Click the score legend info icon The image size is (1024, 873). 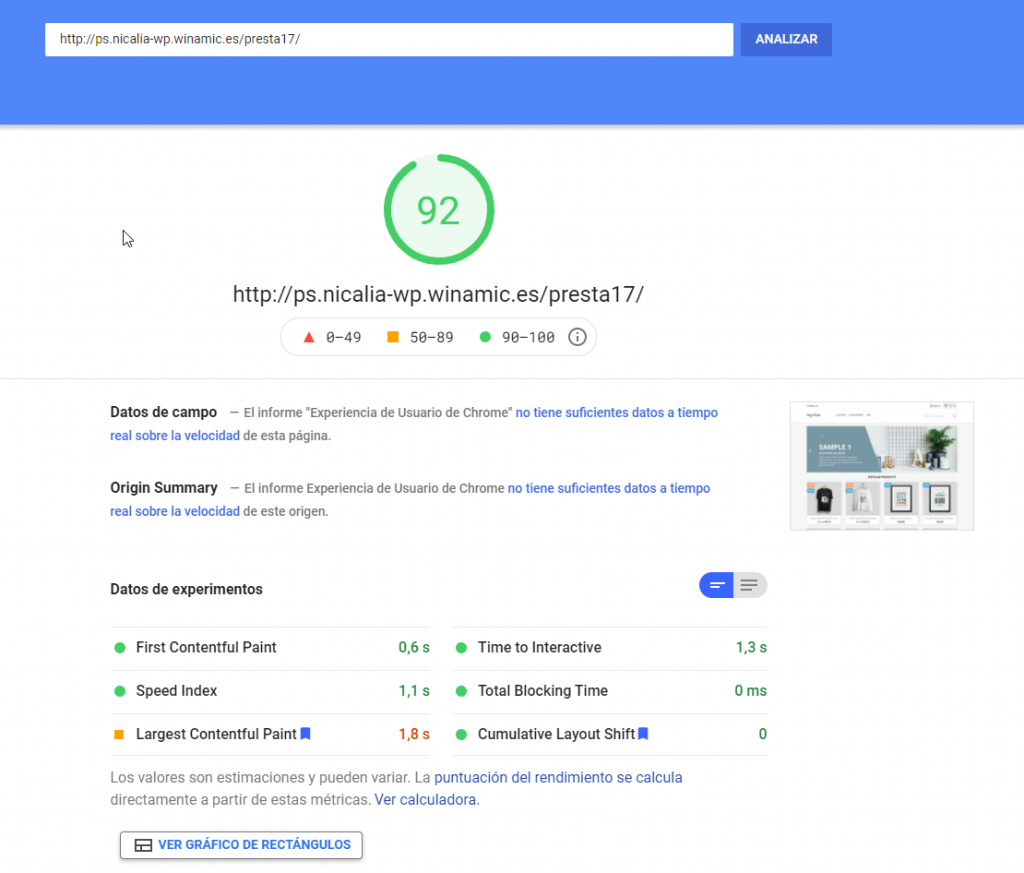pyautogui.click(x=577, y=337)
